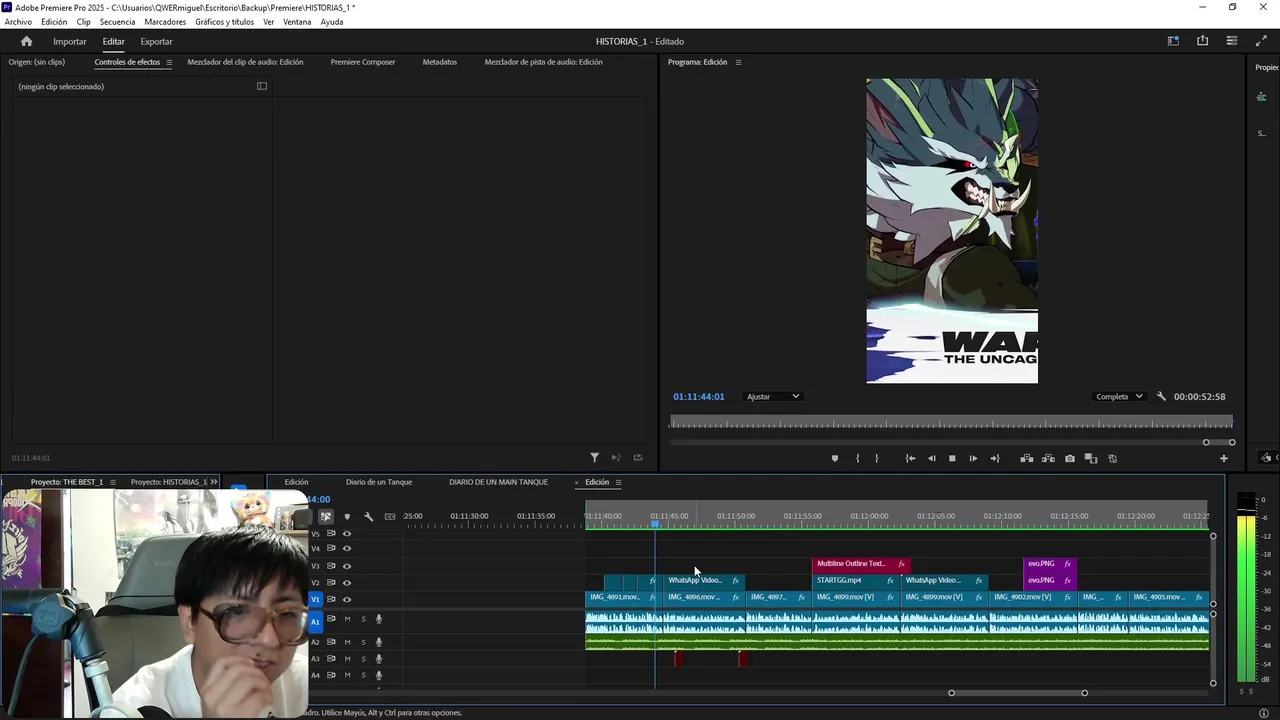Open the Completa playback resolution dropdown

point(1119,396)
